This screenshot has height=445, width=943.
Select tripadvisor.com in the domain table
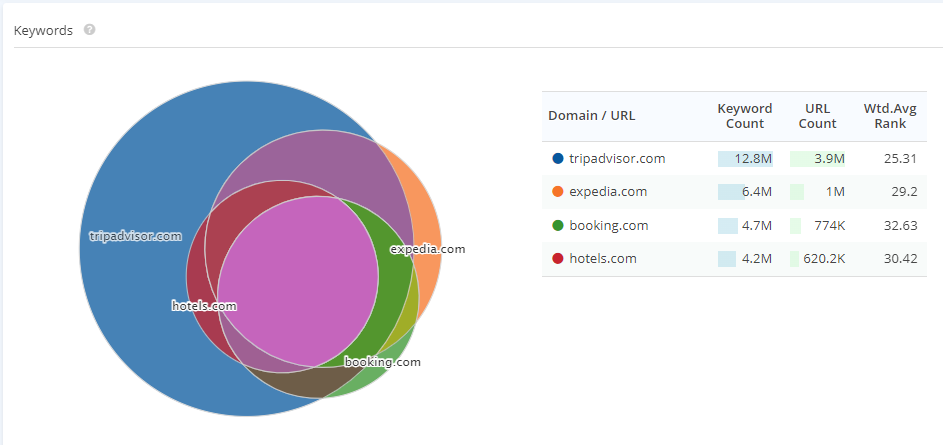[617, 159]
